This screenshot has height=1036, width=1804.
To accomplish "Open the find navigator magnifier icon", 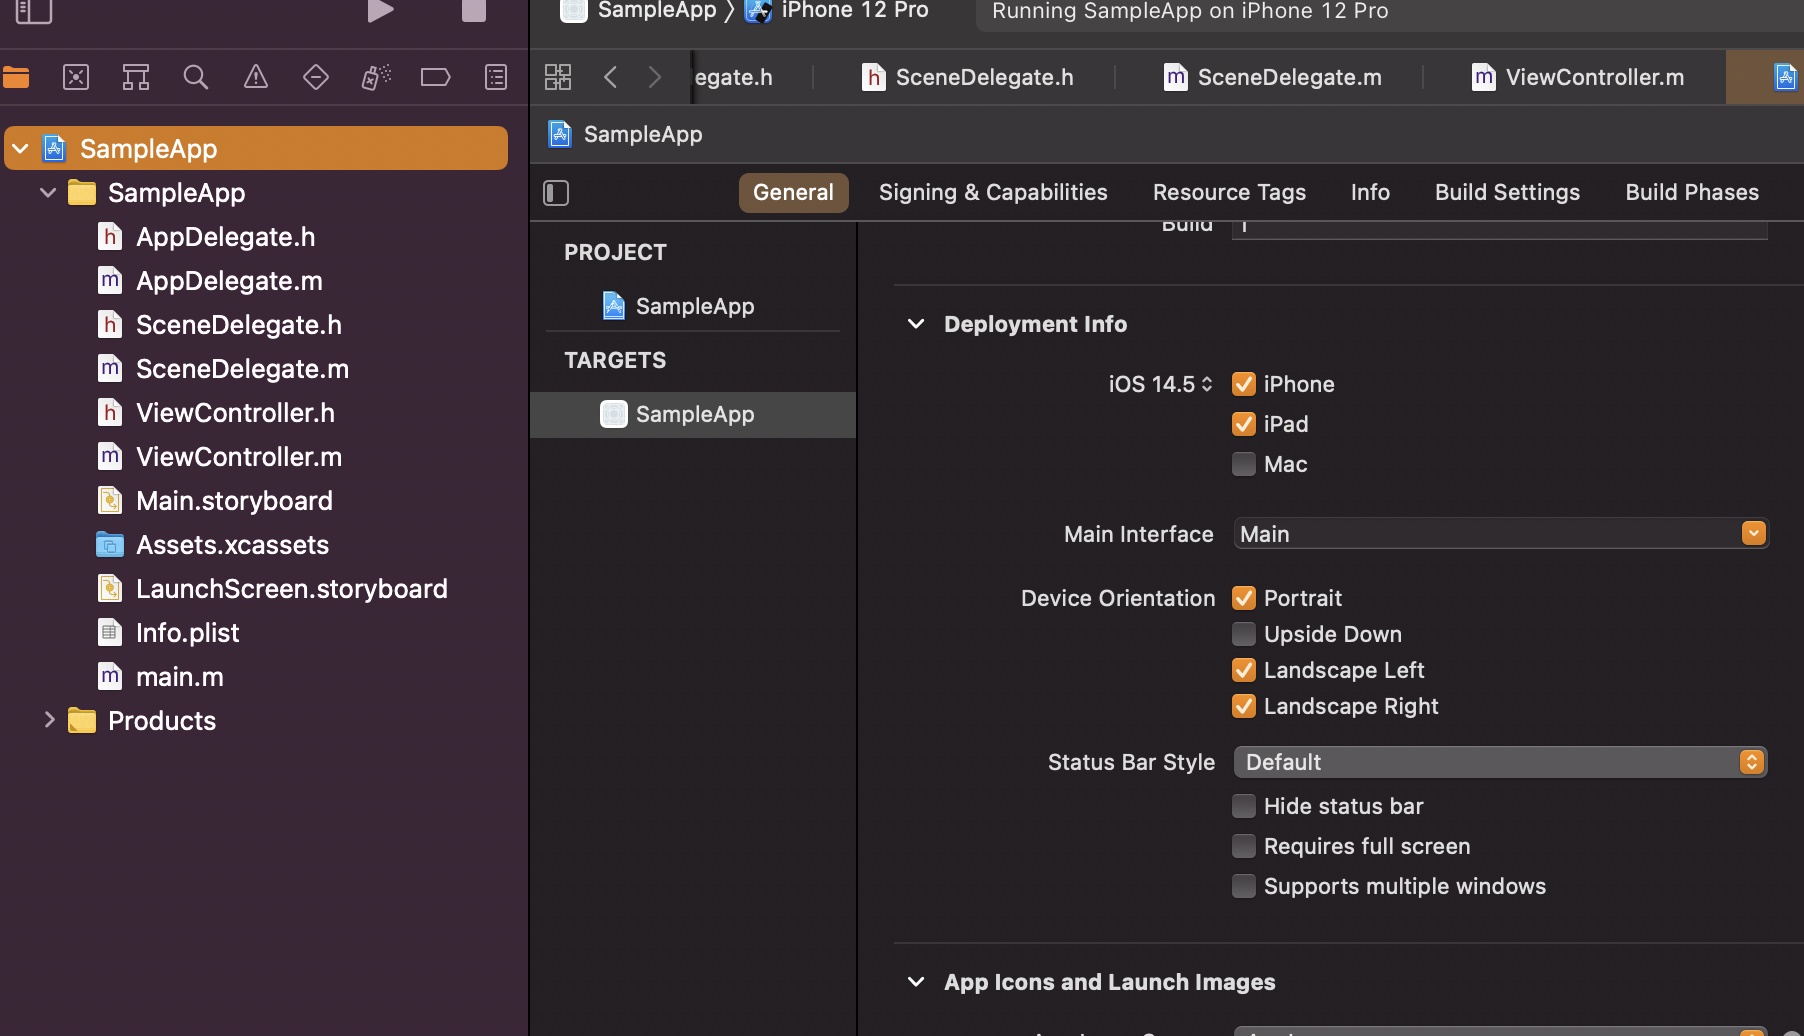I will point(196,77).
